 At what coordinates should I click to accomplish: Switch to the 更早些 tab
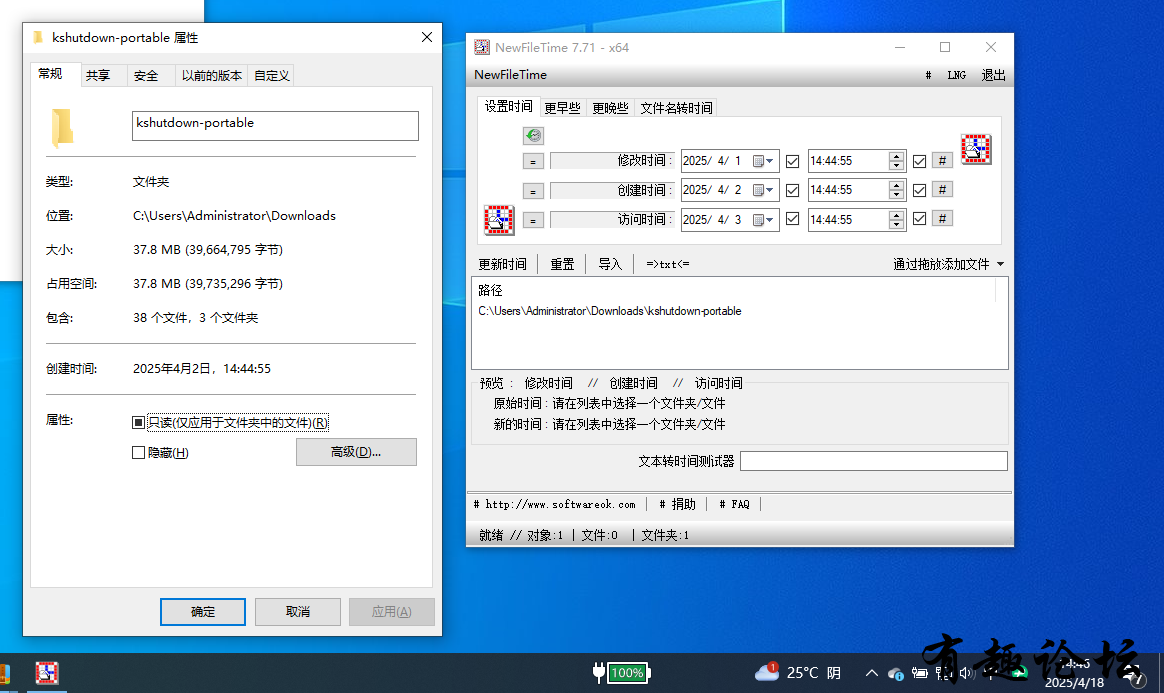pos(562,108)
